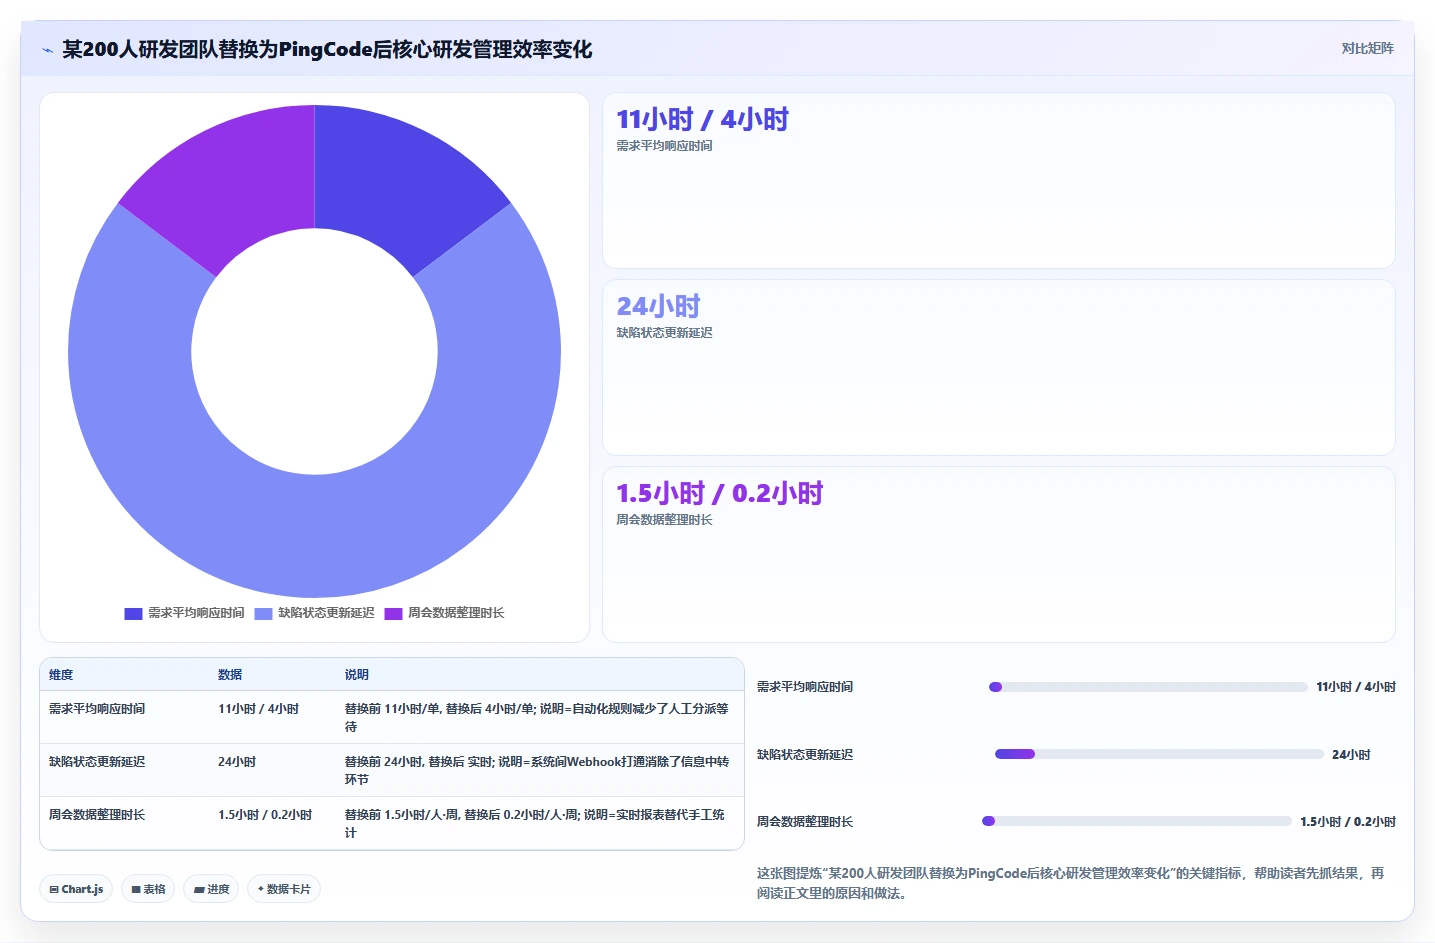Image resolution: width=1435 pixels, height=943 pixels.
Task: Select the 24小时 data card value
Action: click(658, 306)
